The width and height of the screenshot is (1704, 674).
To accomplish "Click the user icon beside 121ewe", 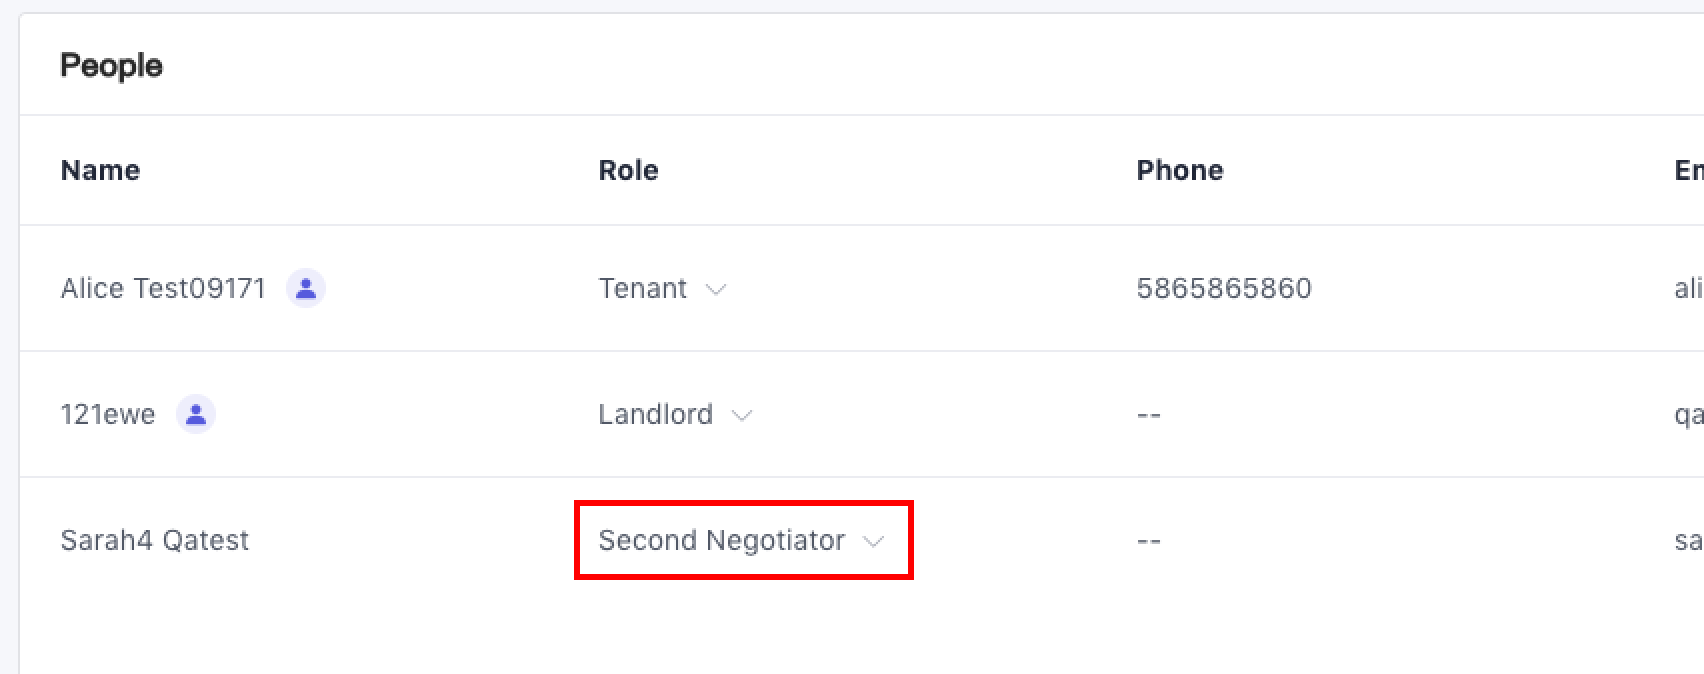I will coord(196,414).
